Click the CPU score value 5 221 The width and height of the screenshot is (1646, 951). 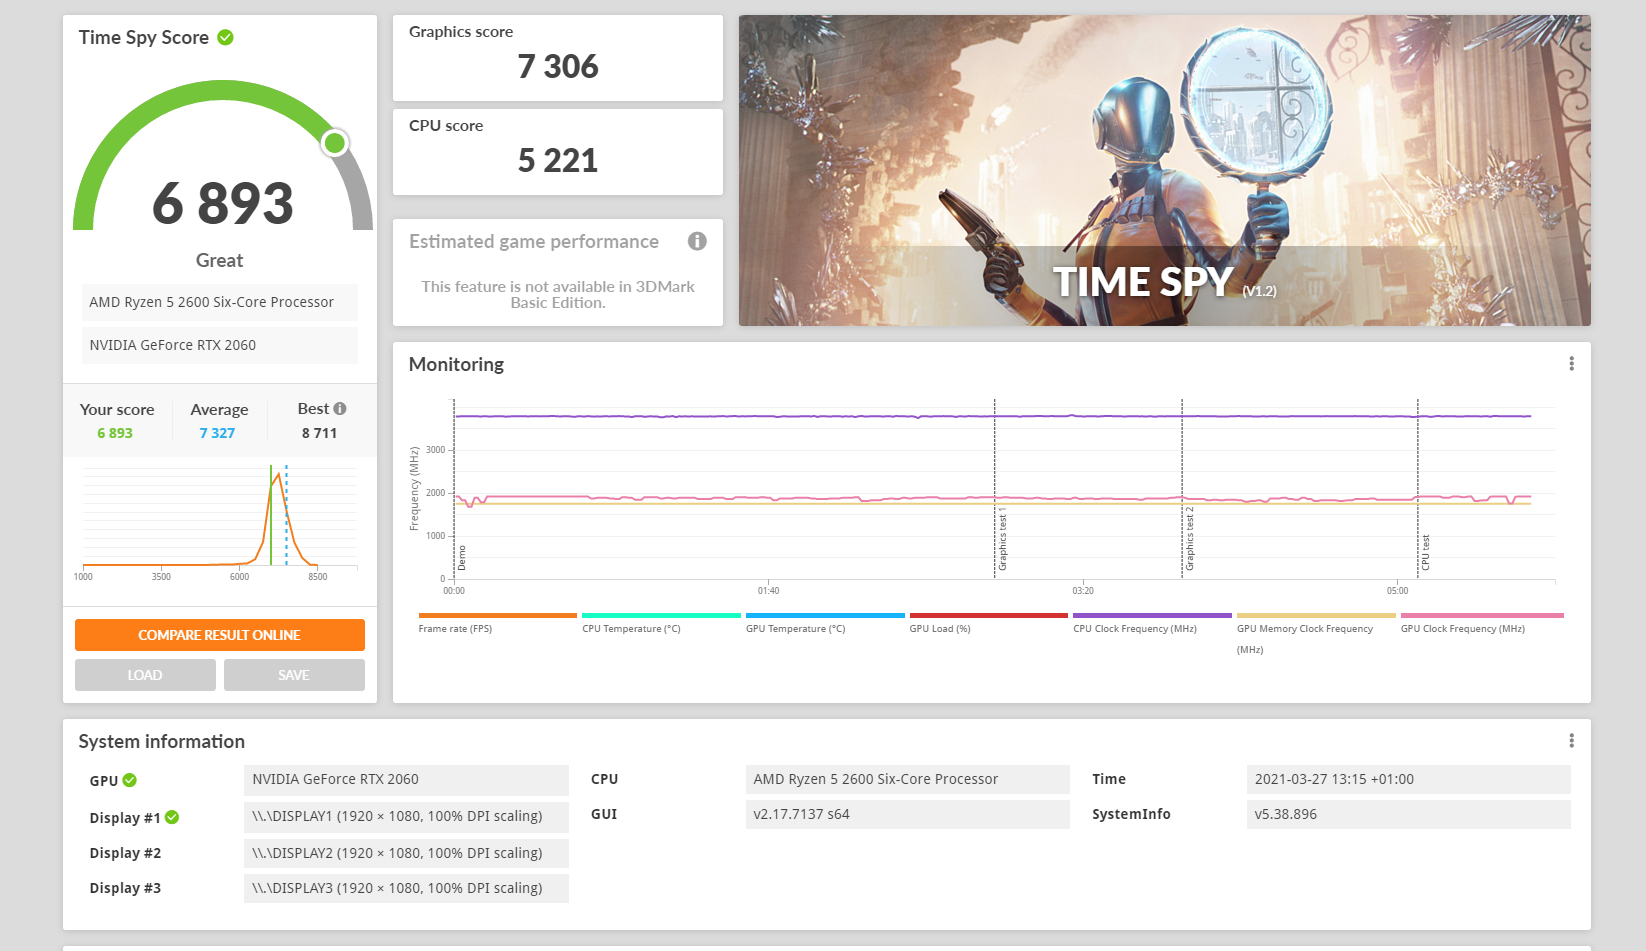558,161
